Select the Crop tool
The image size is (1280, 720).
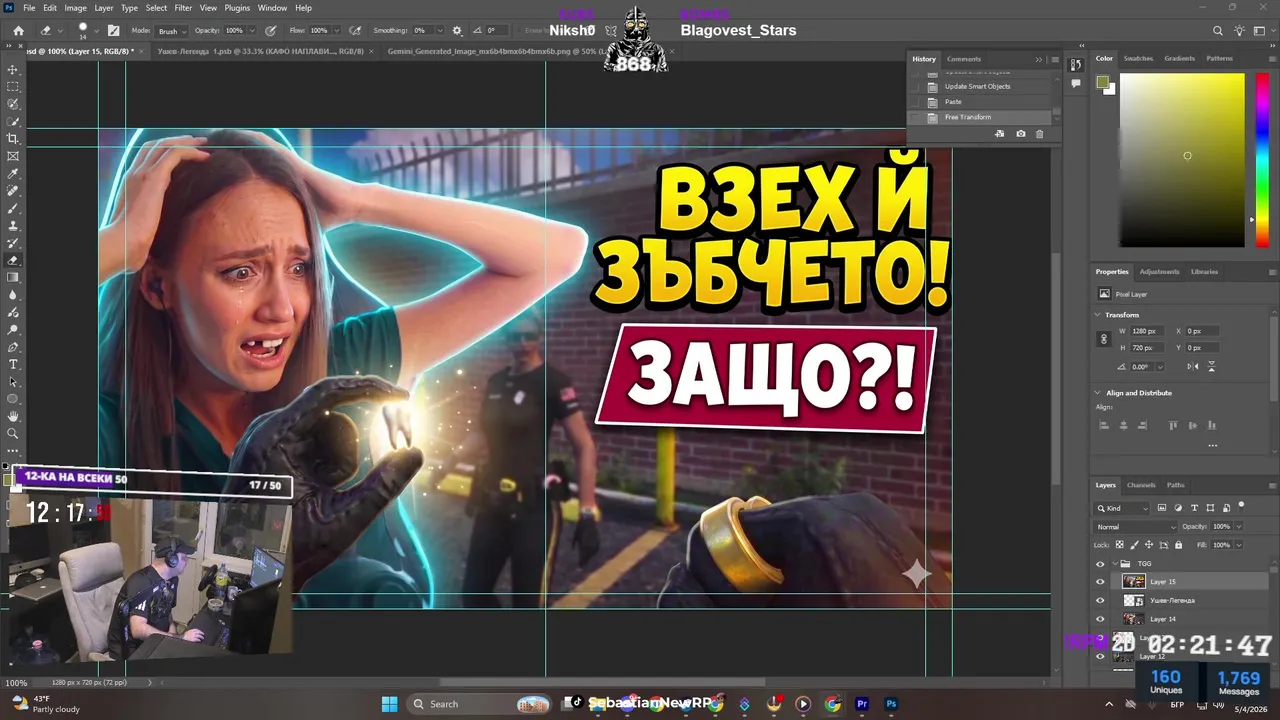point(13,139)
